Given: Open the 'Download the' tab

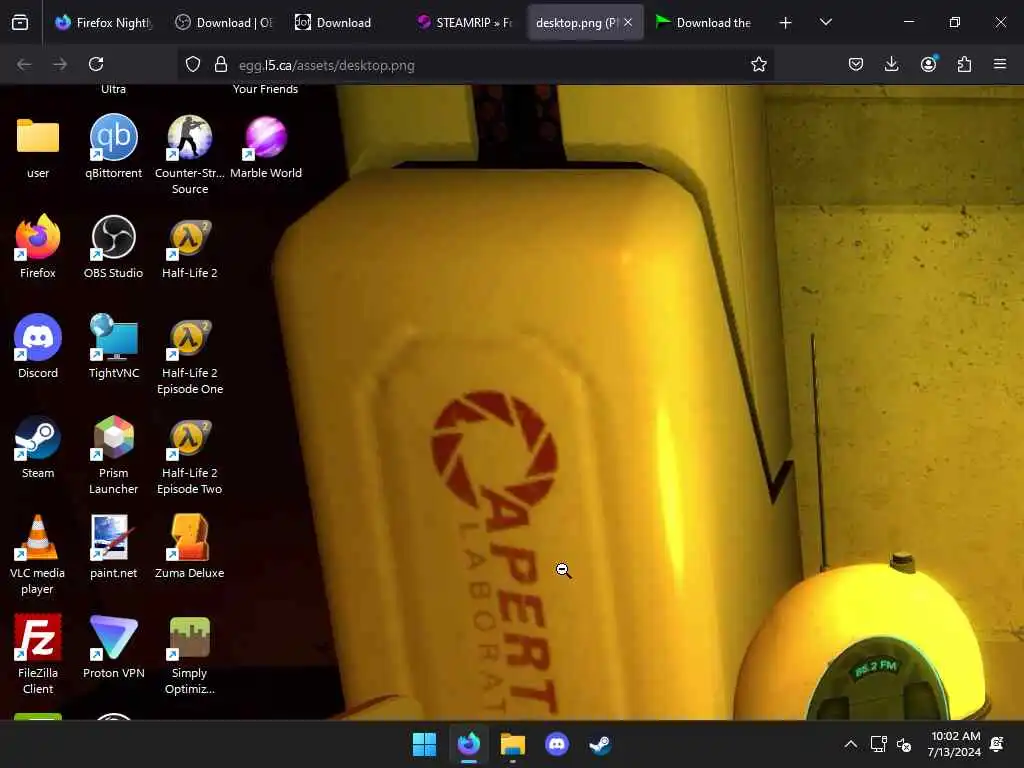Looking at the screenshot, I should [x=704, y=23].
